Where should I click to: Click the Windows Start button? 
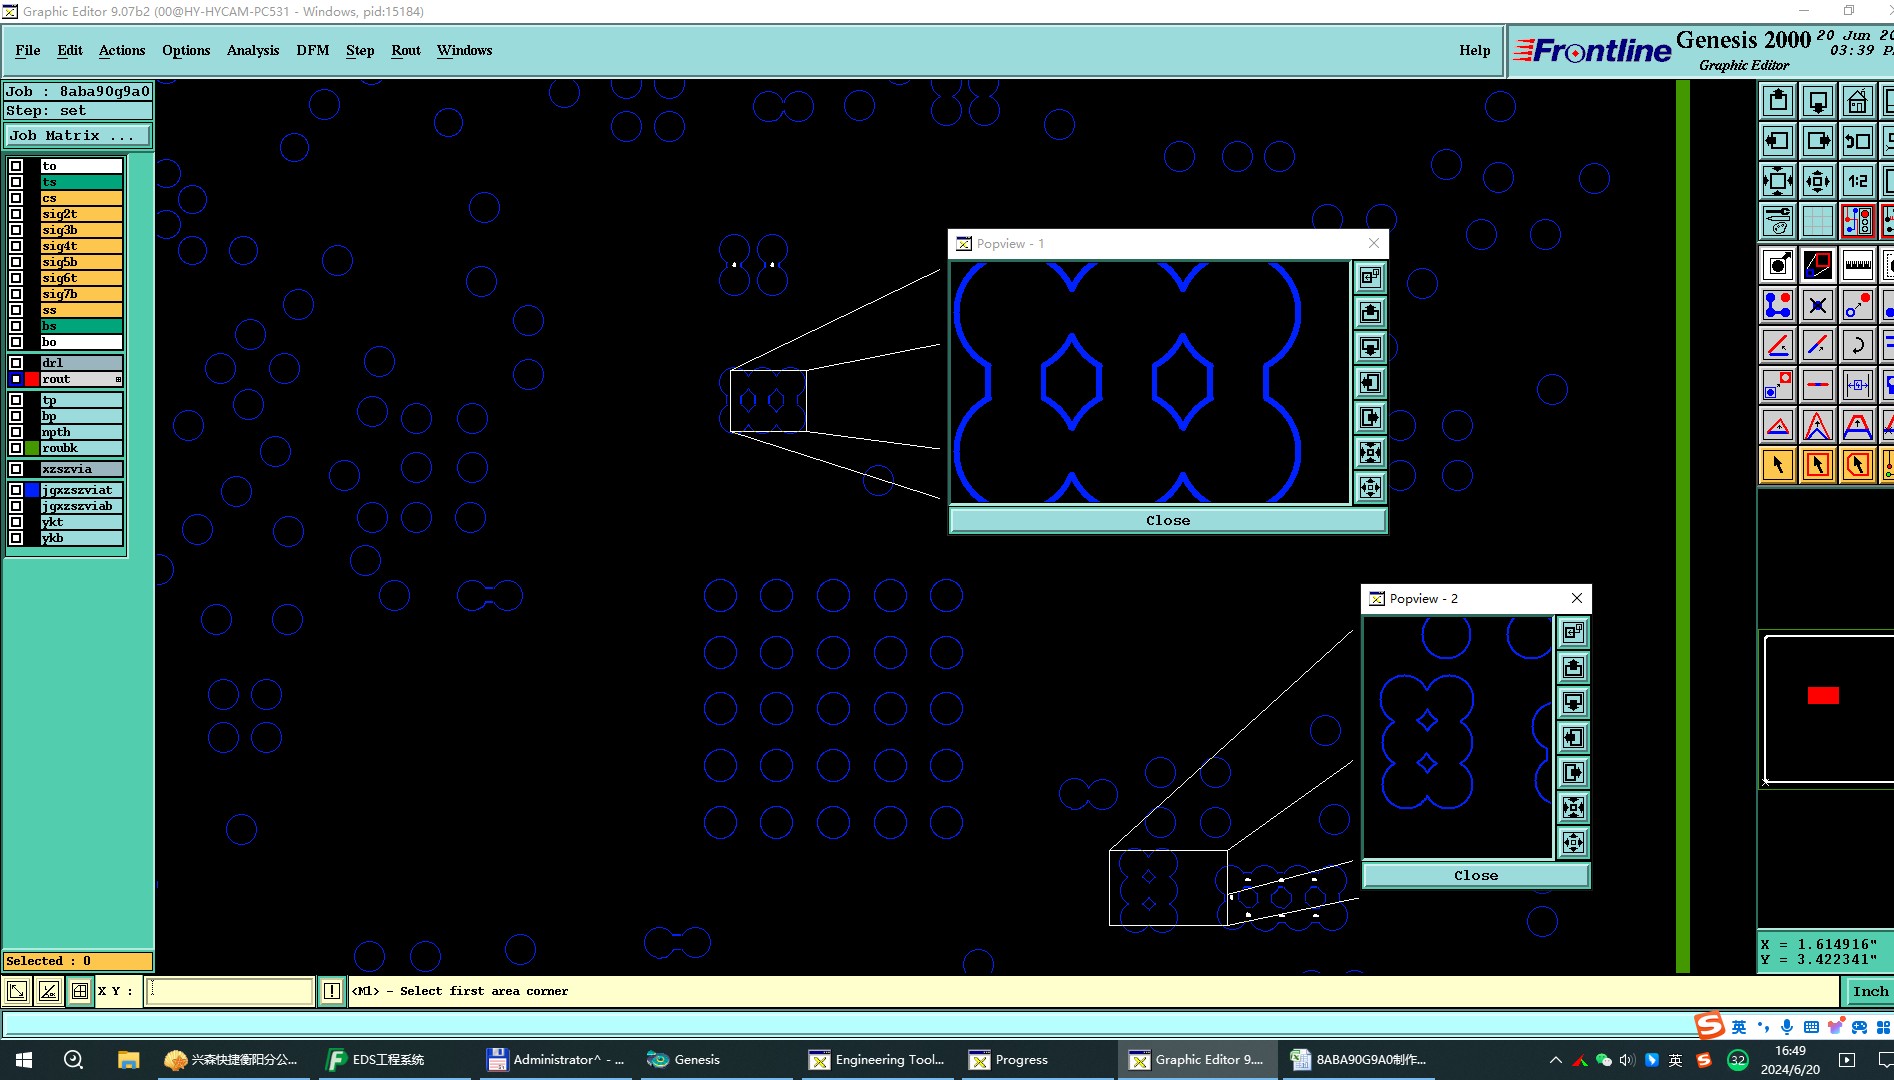(x=24, y=1059)
